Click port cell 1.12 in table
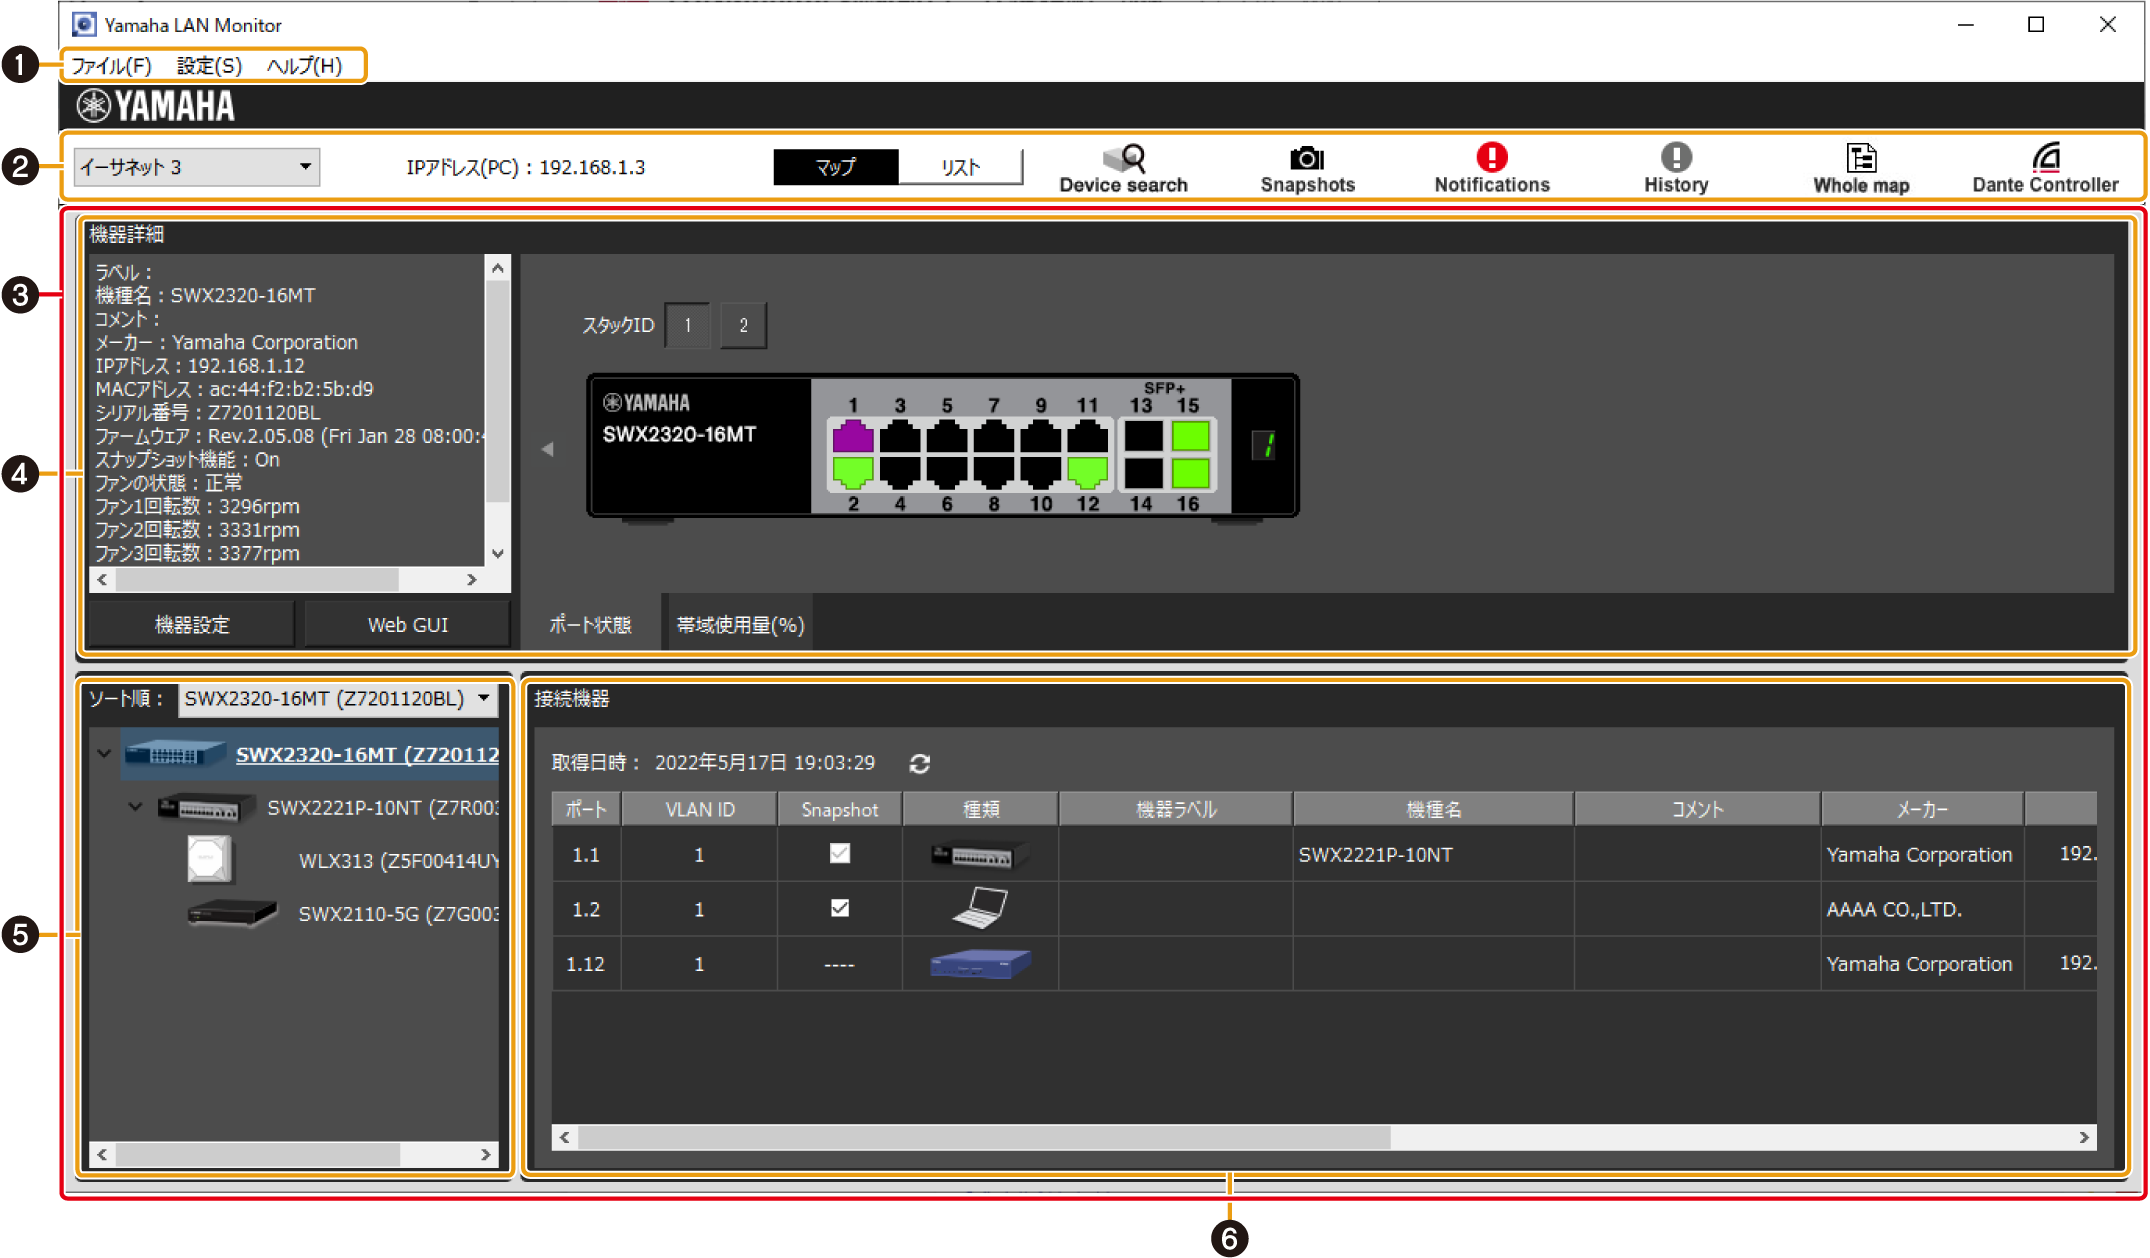Viewport: 2150px width, 1258px height. tap(586, 964)
